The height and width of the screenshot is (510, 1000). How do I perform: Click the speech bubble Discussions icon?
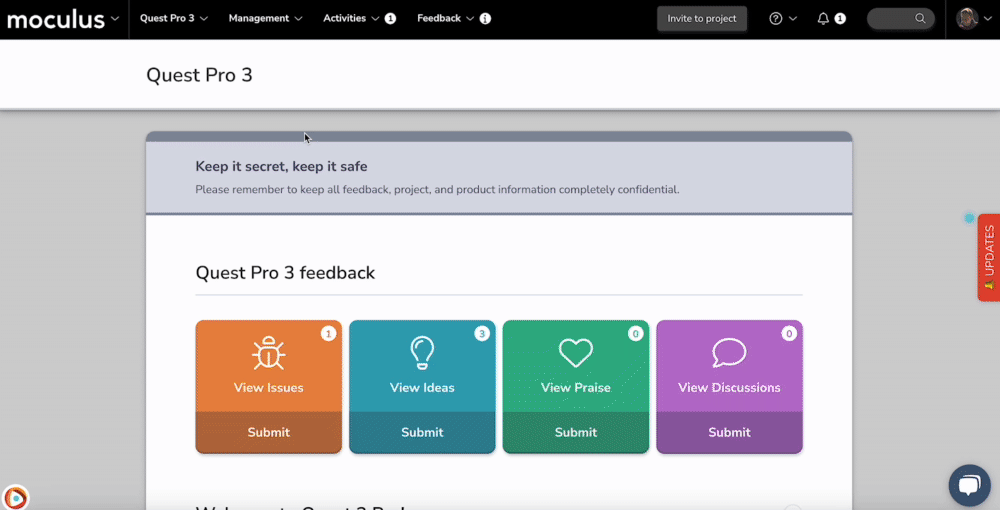(x=729, y=353)
